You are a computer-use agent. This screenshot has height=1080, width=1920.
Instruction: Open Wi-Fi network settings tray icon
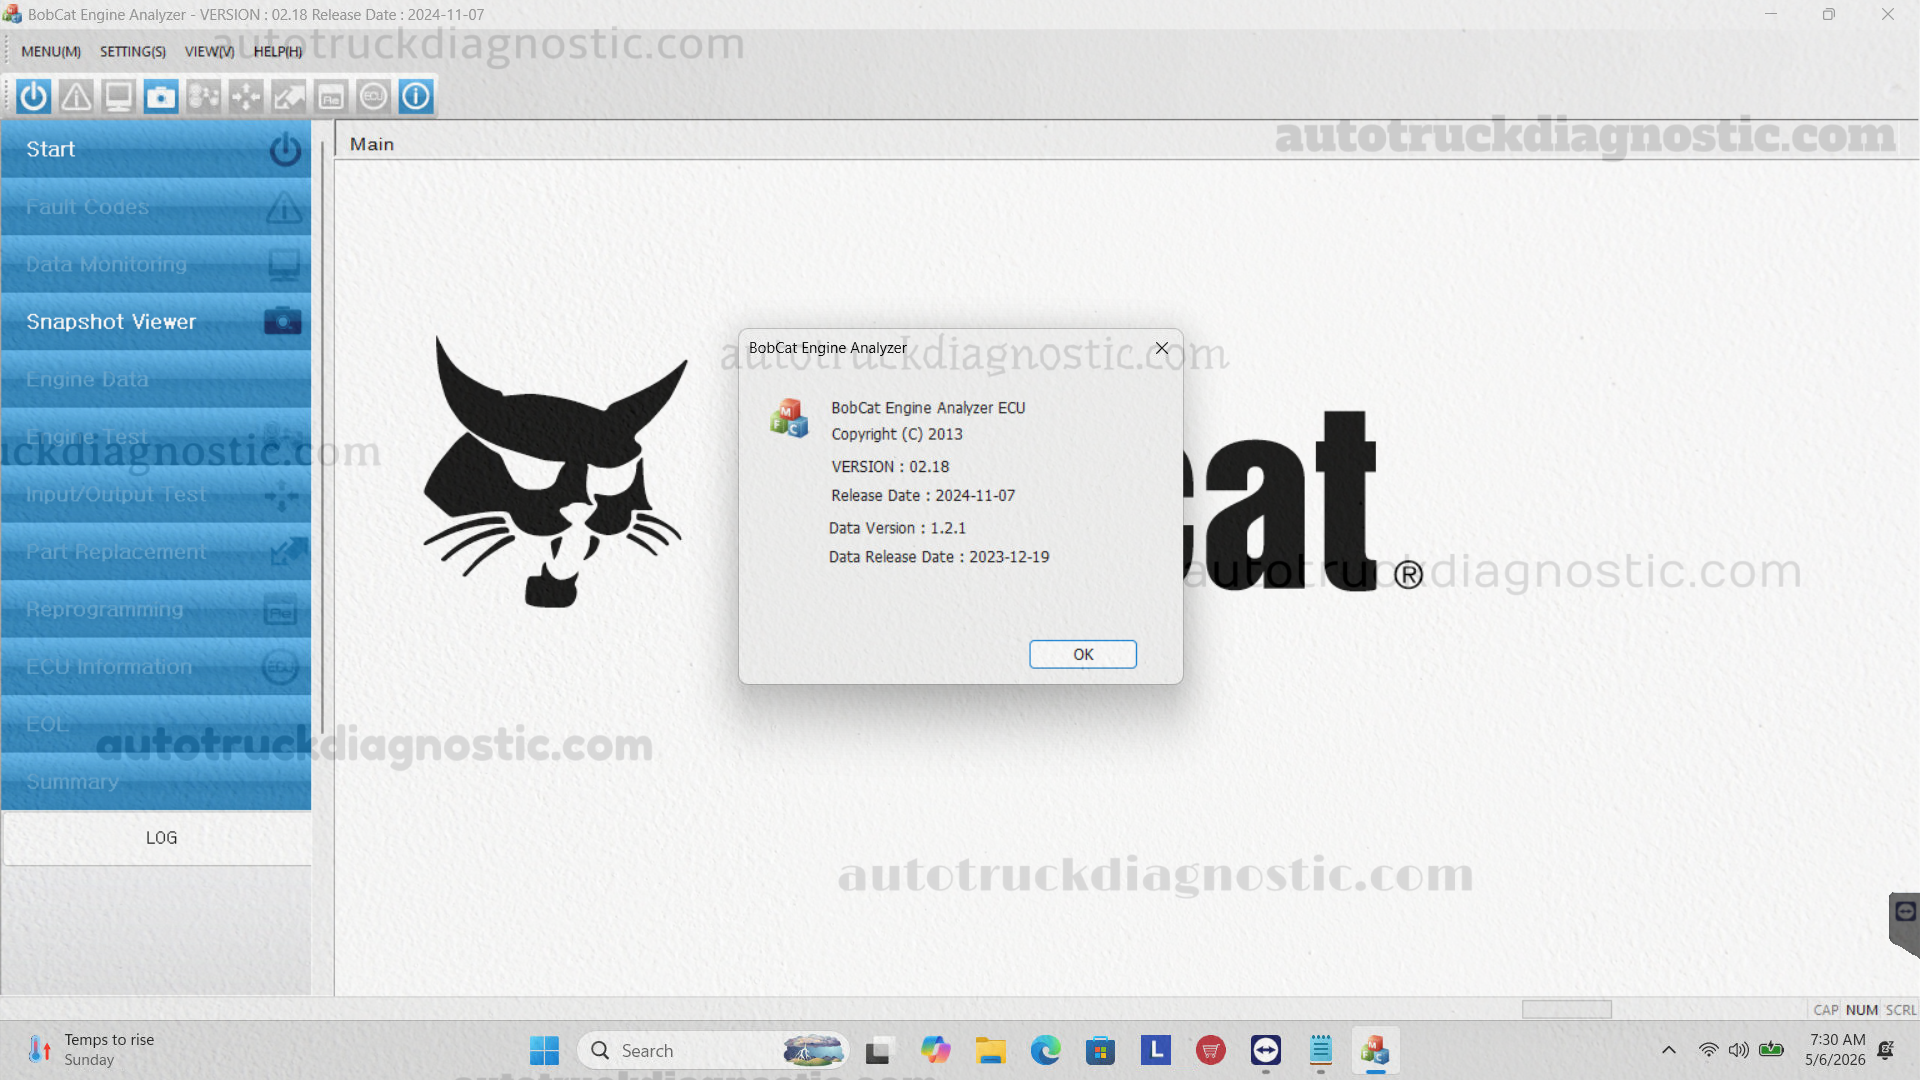tap(1708, 1050)
